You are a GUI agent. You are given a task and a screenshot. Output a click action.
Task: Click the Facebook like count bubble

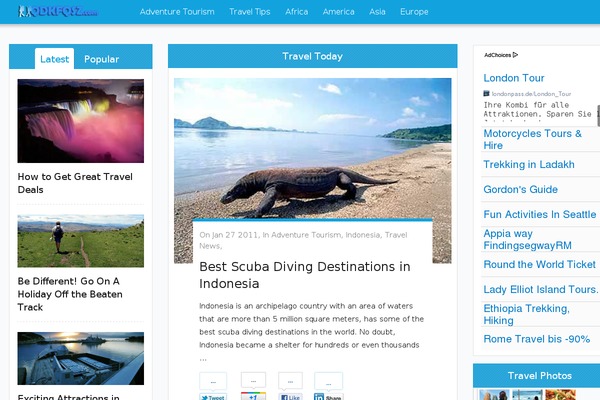pyautogui.click(x=290, y=382)
